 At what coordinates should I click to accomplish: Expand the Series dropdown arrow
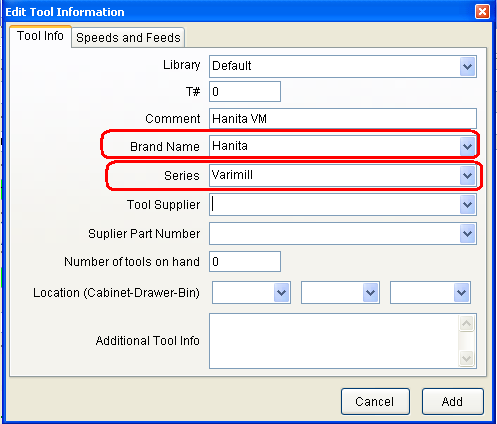coord(467,175)
